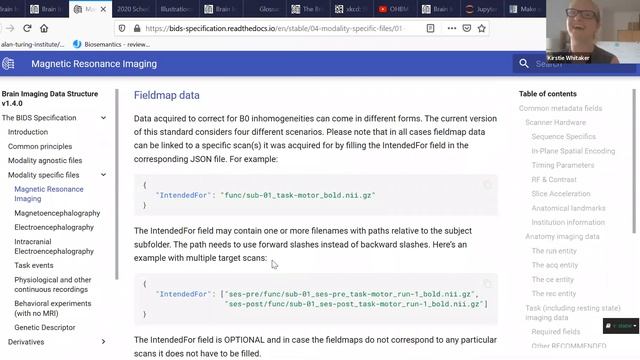Bookmark this page with the star icon
Viewport: 640px width, 360px height.
482,28
